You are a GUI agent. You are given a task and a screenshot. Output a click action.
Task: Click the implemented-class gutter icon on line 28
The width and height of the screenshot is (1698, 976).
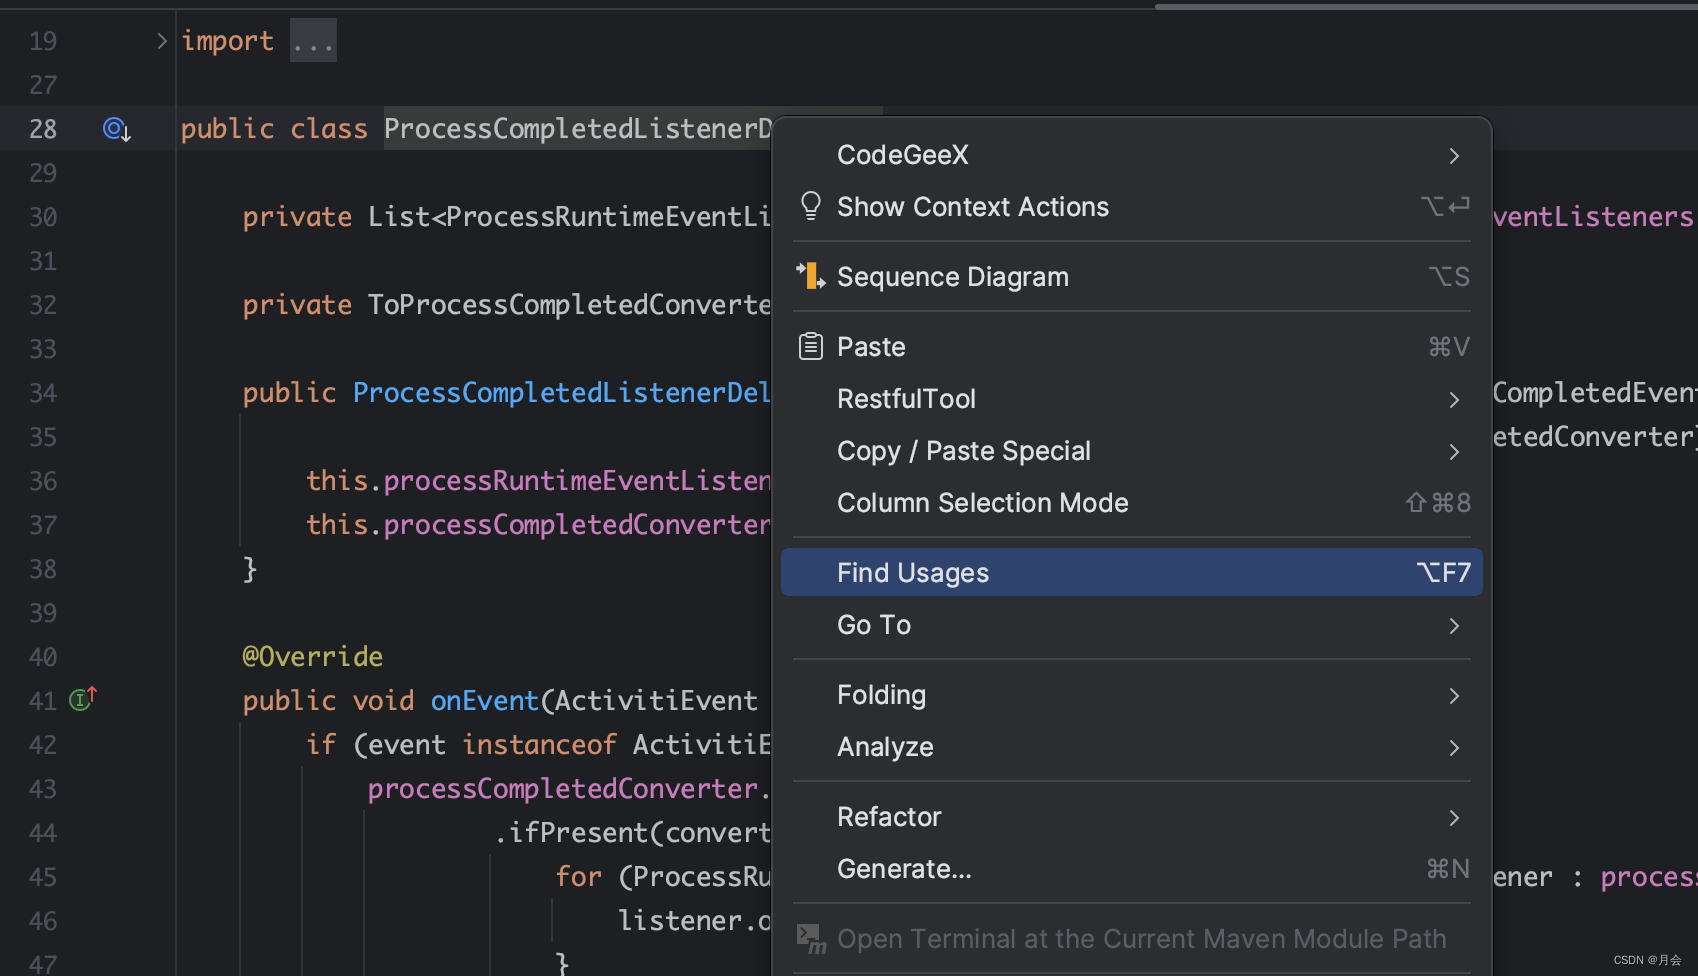point(116,129)
